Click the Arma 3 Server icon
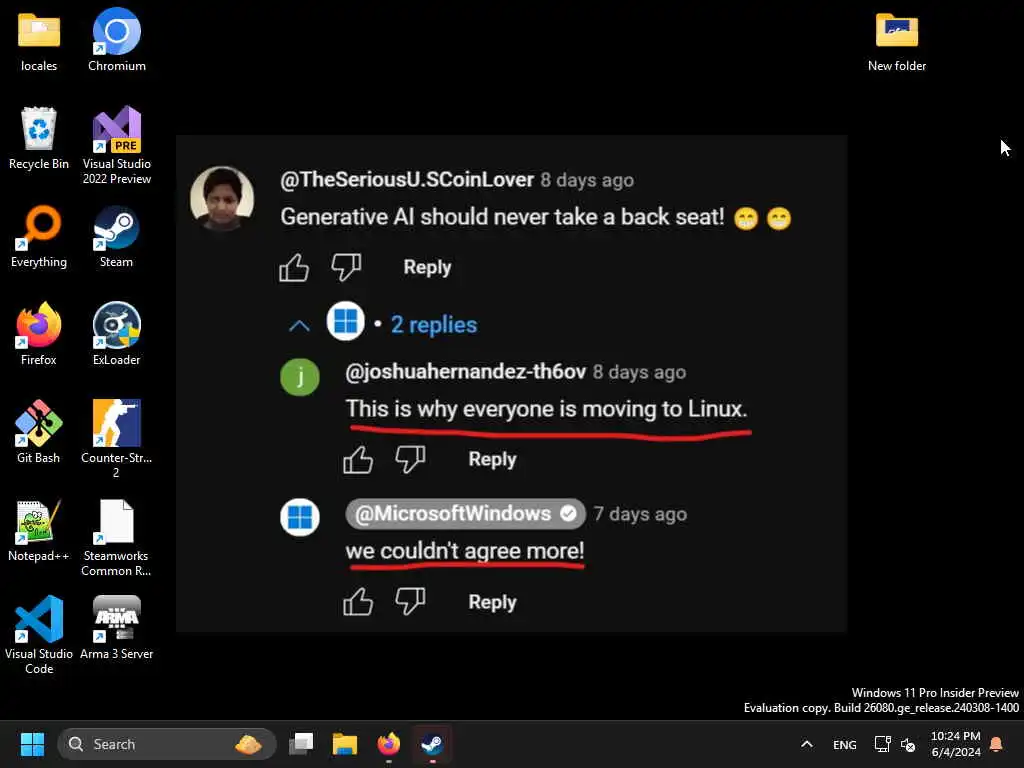 coord(116,627)
